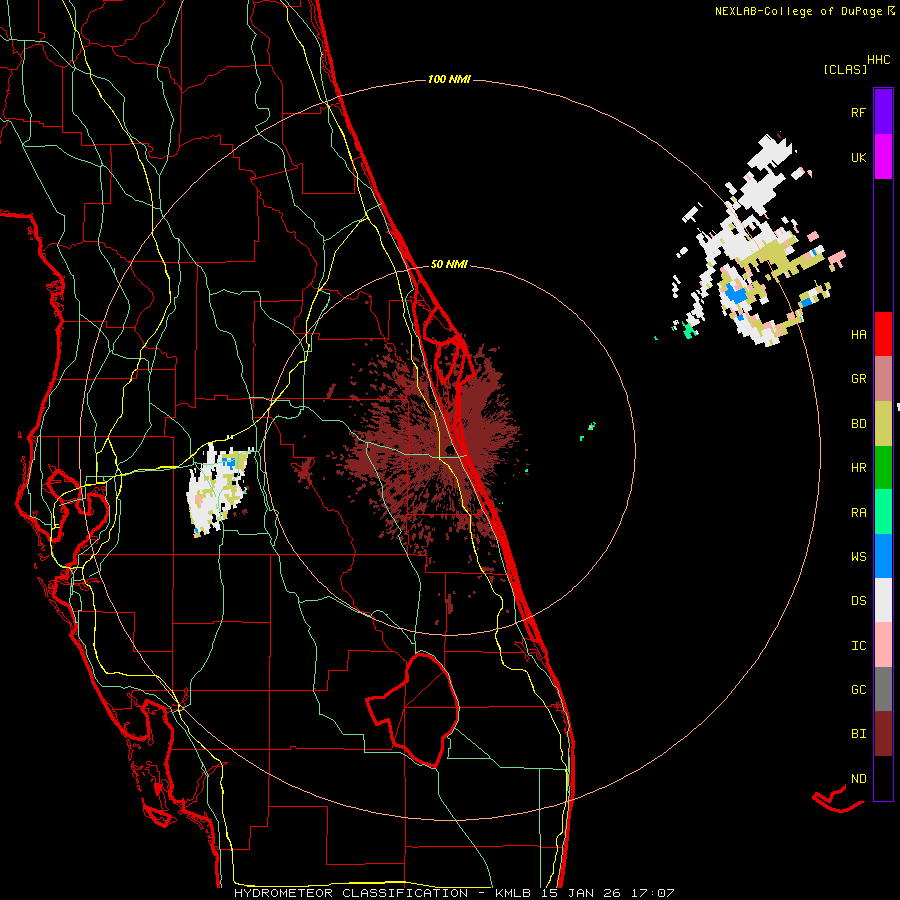This screenshot has height=900, width=900.
Task: Click the BI legend label
Action: 858,734
